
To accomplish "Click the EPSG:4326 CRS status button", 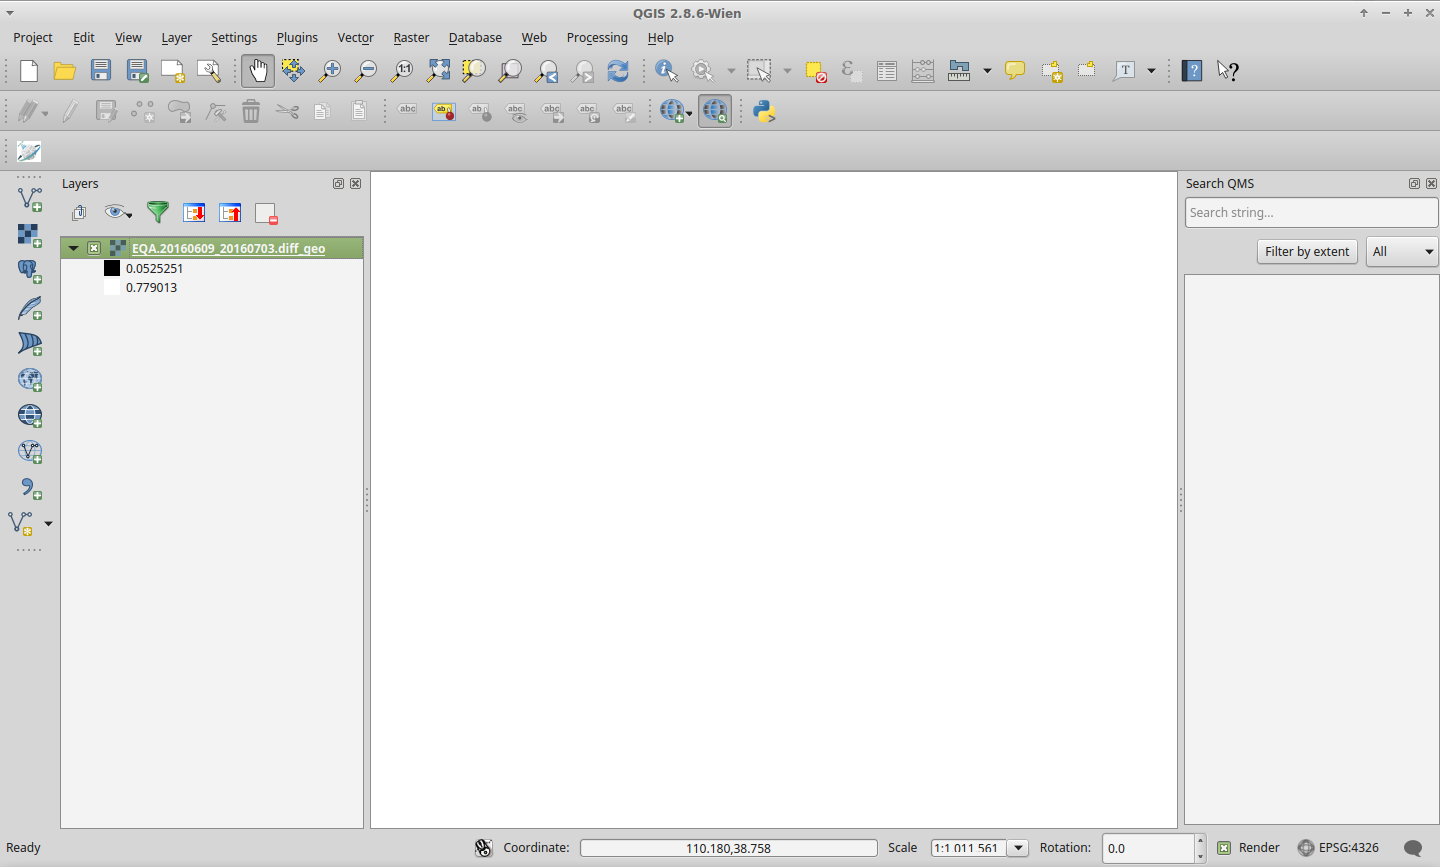I will pos(1338,848).
